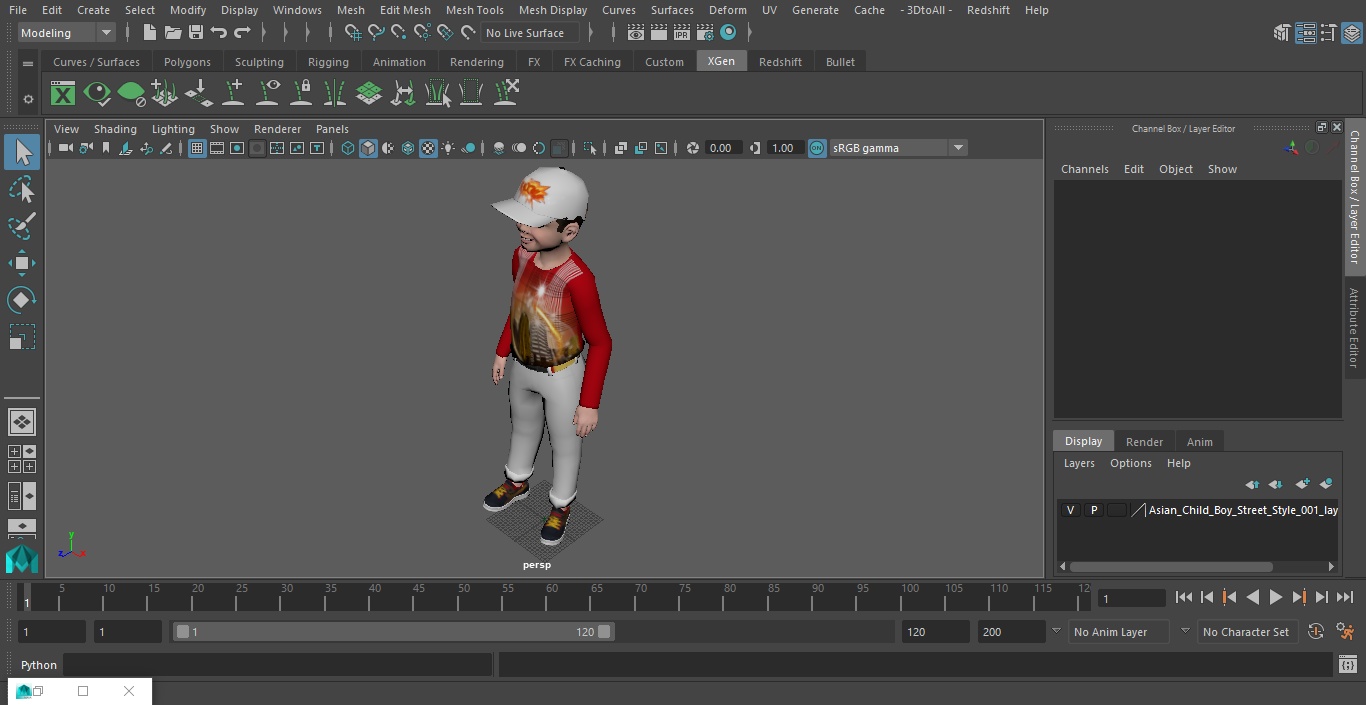The image size is (1366, 705).
Task: Click the gamma value 1.00 field
Action: click(784, 148)
